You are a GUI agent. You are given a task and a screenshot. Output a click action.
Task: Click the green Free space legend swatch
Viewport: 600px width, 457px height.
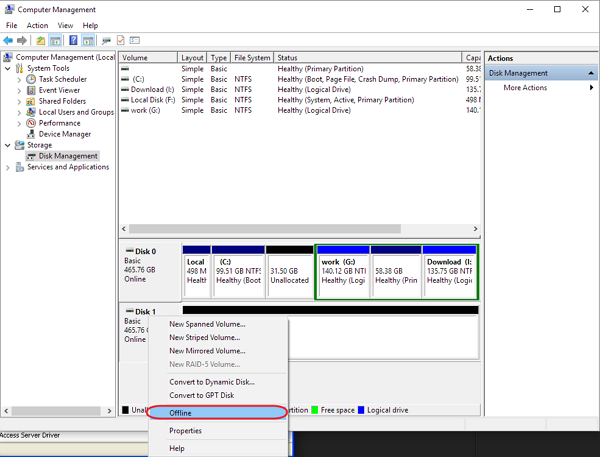point(315,410)
